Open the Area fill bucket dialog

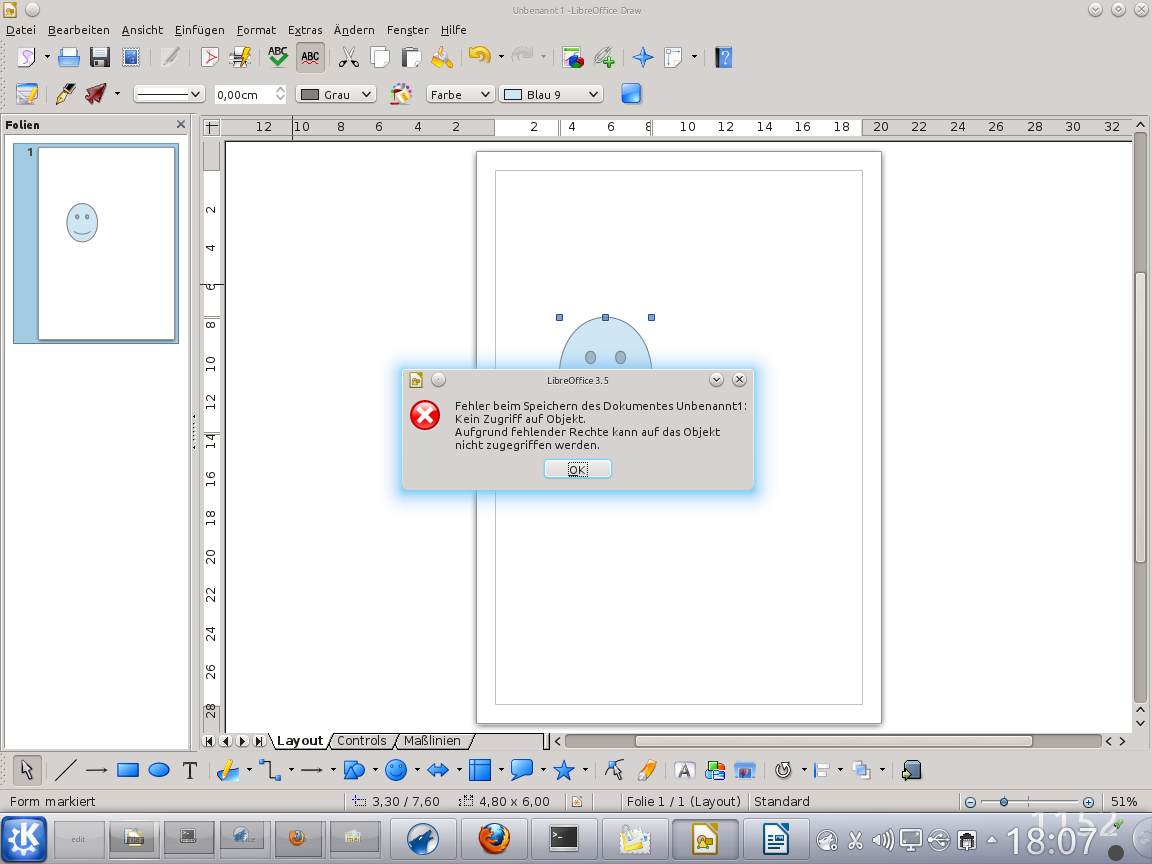point(400,94)
